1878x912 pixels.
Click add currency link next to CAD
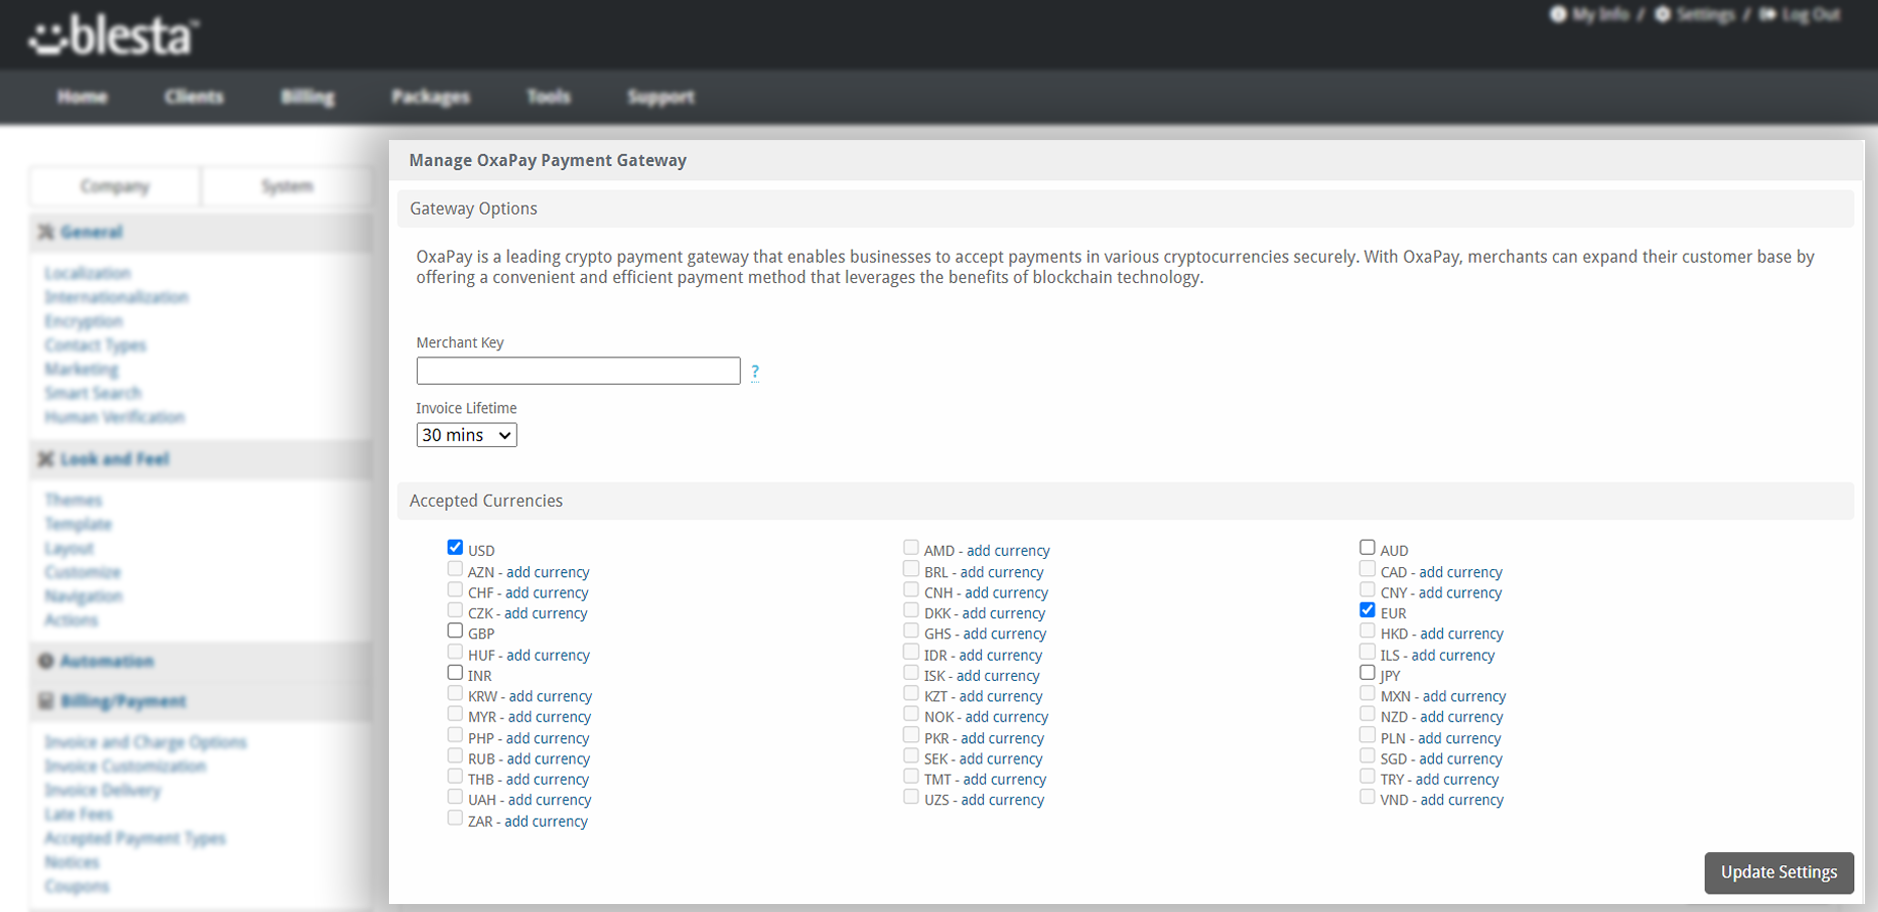(x=1460, y=572)
